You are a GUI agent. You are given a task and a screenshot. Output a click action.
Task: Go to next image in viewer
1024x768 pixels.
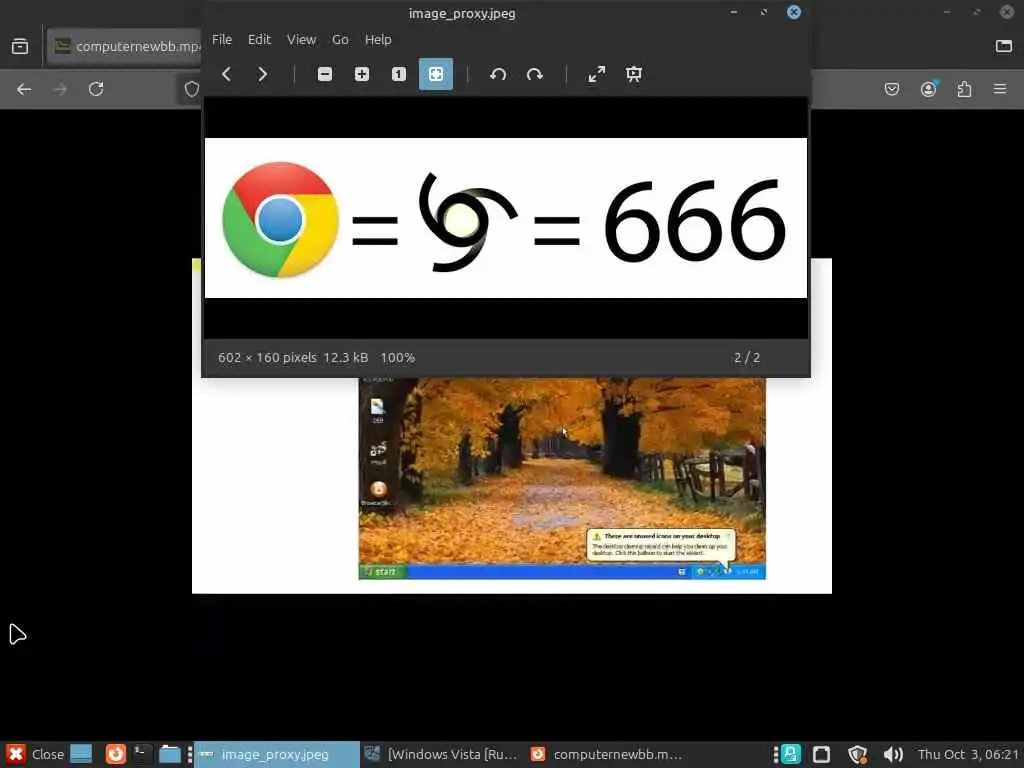tap(263, 74)
